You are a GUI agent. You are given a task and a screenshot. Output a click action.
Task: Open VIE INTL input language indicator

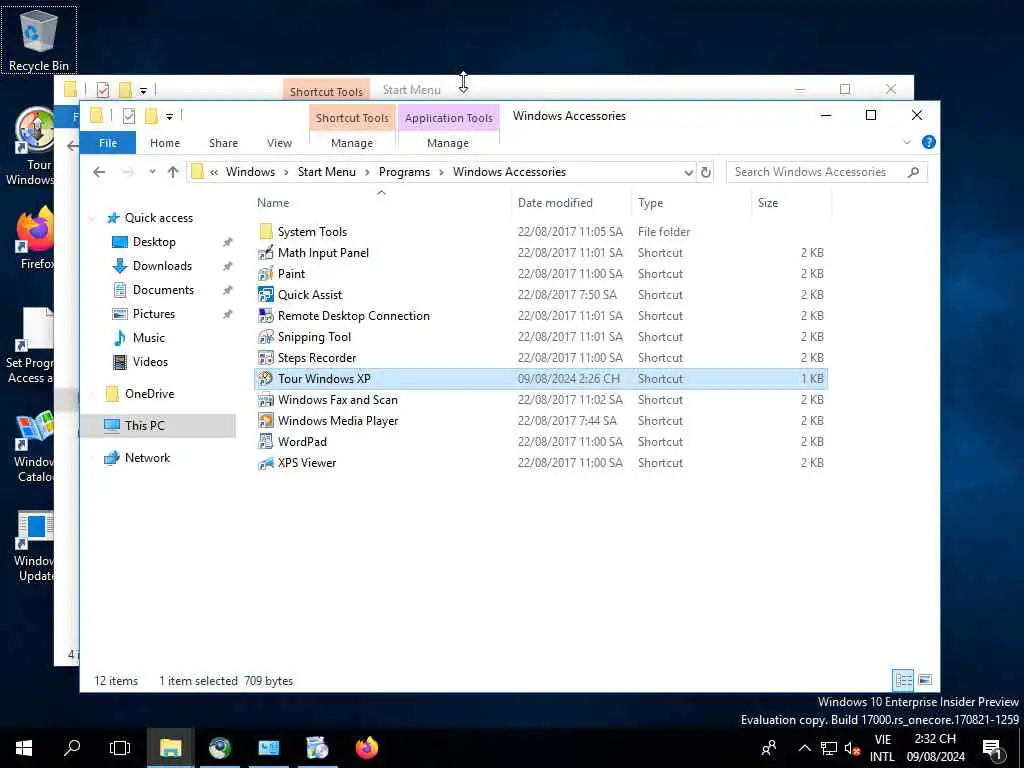pyautogui.click(x=882, y=748)
